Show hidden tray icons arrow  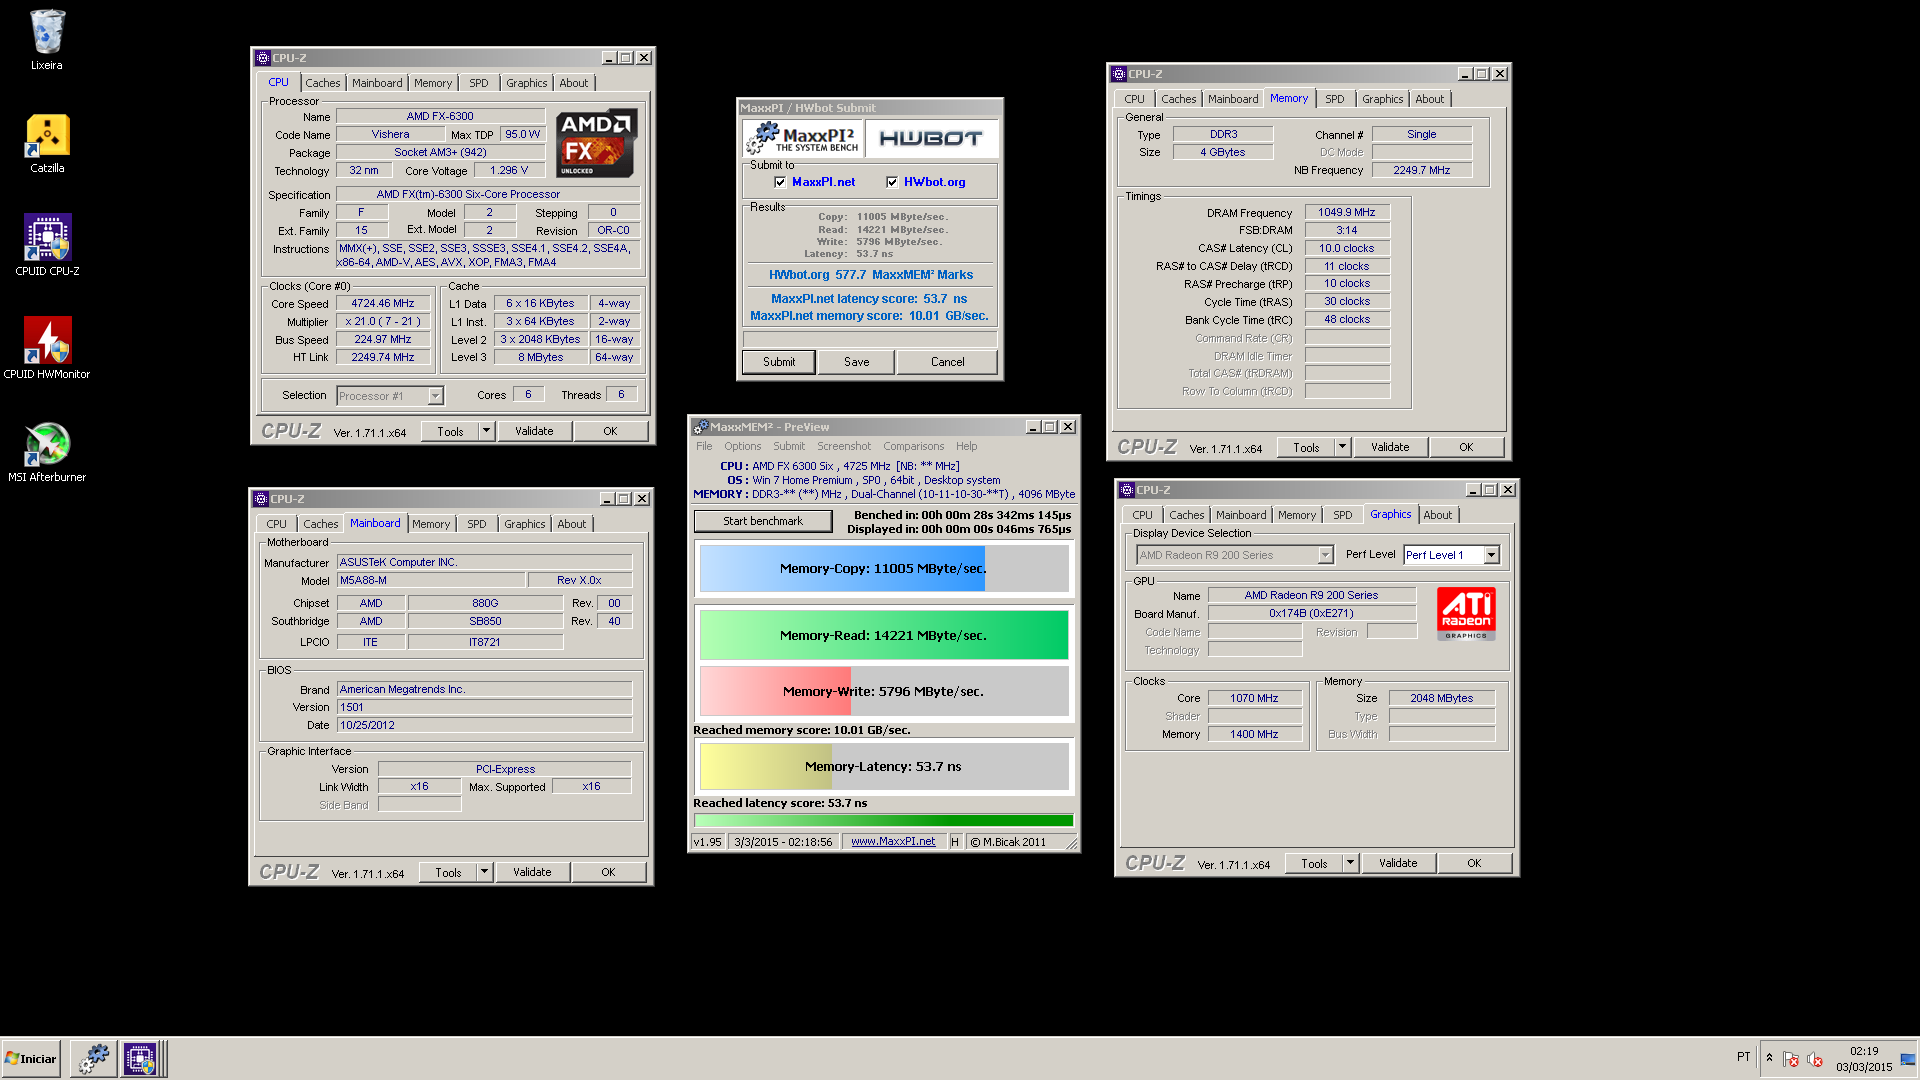pyautogui.click(x=1769, y=1058)
